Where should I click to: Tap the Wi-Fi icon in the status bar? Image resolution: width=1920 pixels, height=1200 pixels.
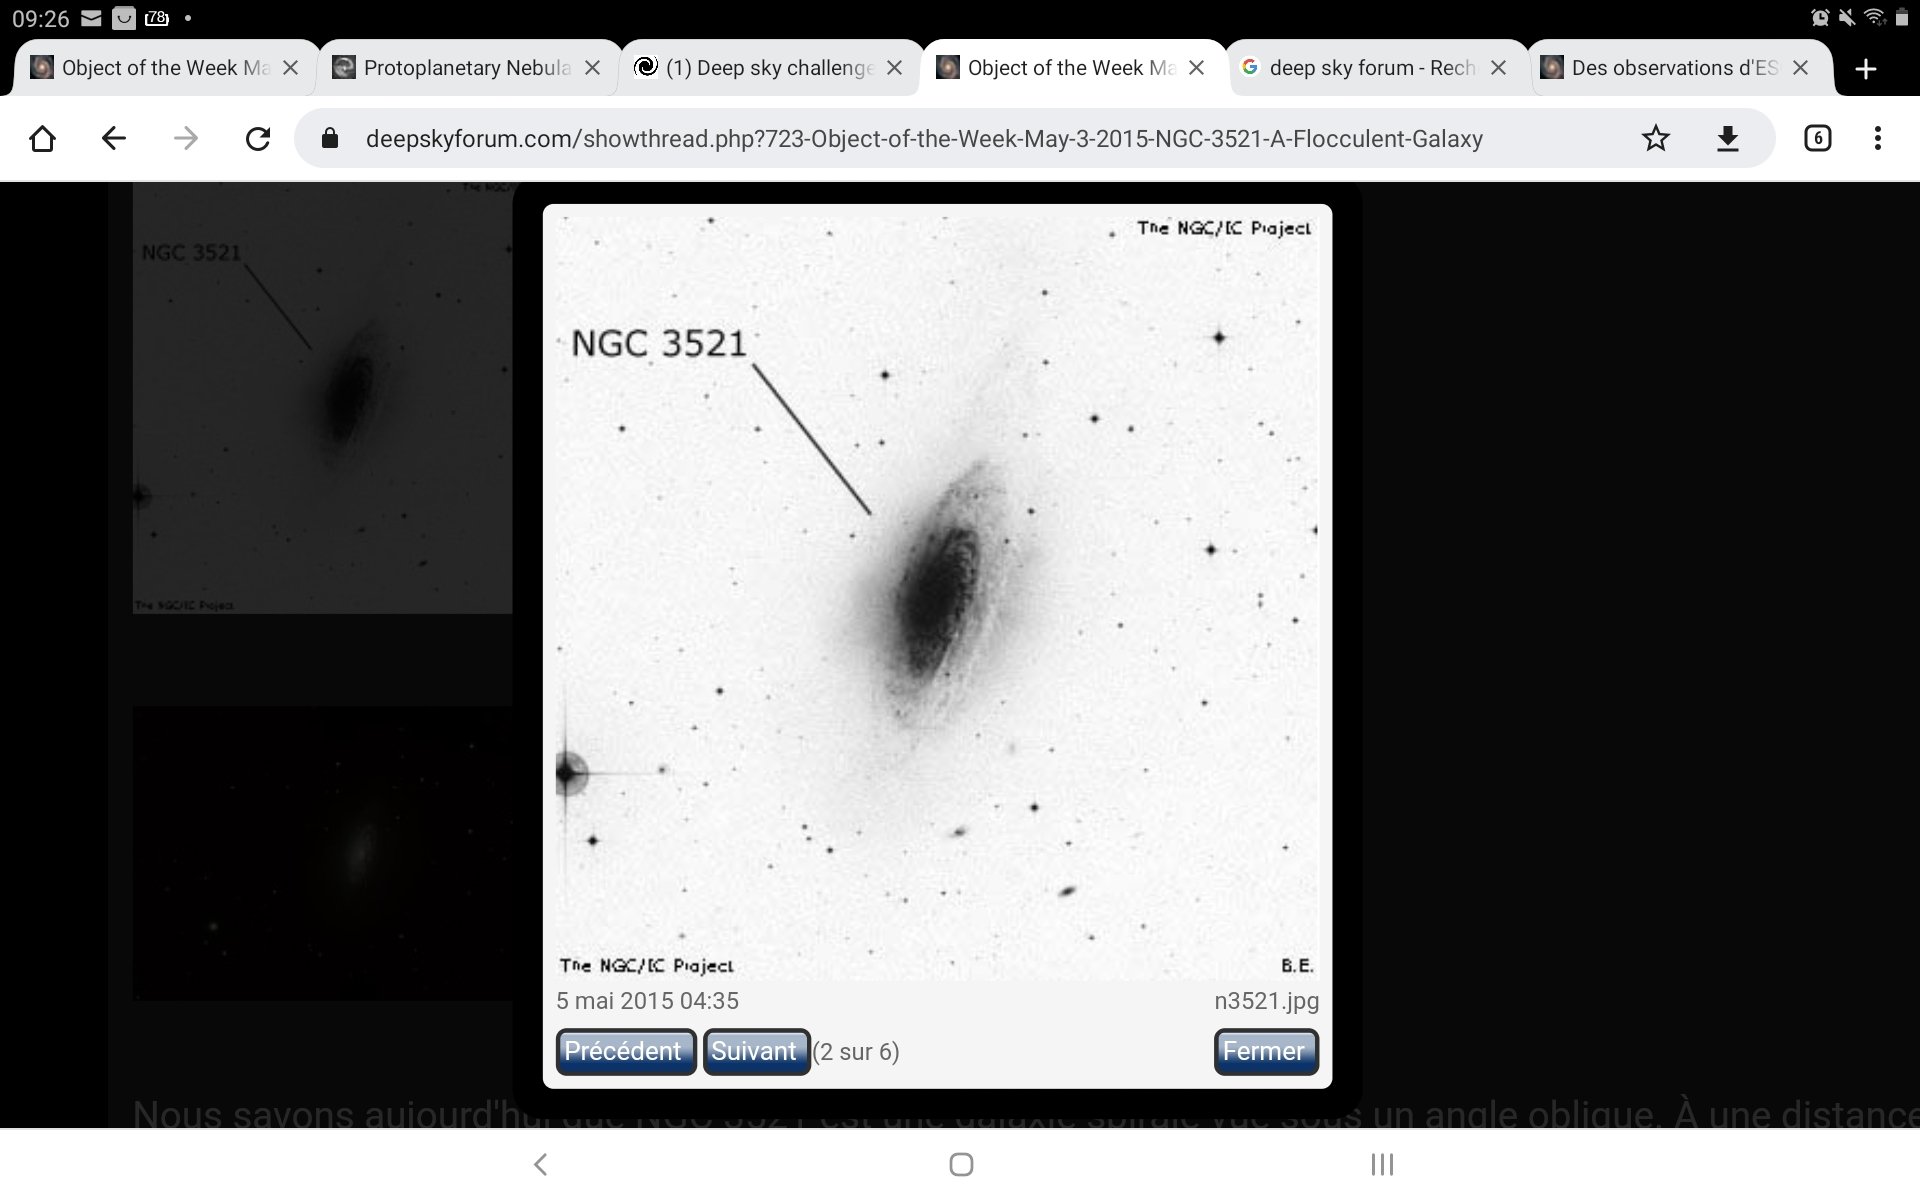pos(1874,18)
